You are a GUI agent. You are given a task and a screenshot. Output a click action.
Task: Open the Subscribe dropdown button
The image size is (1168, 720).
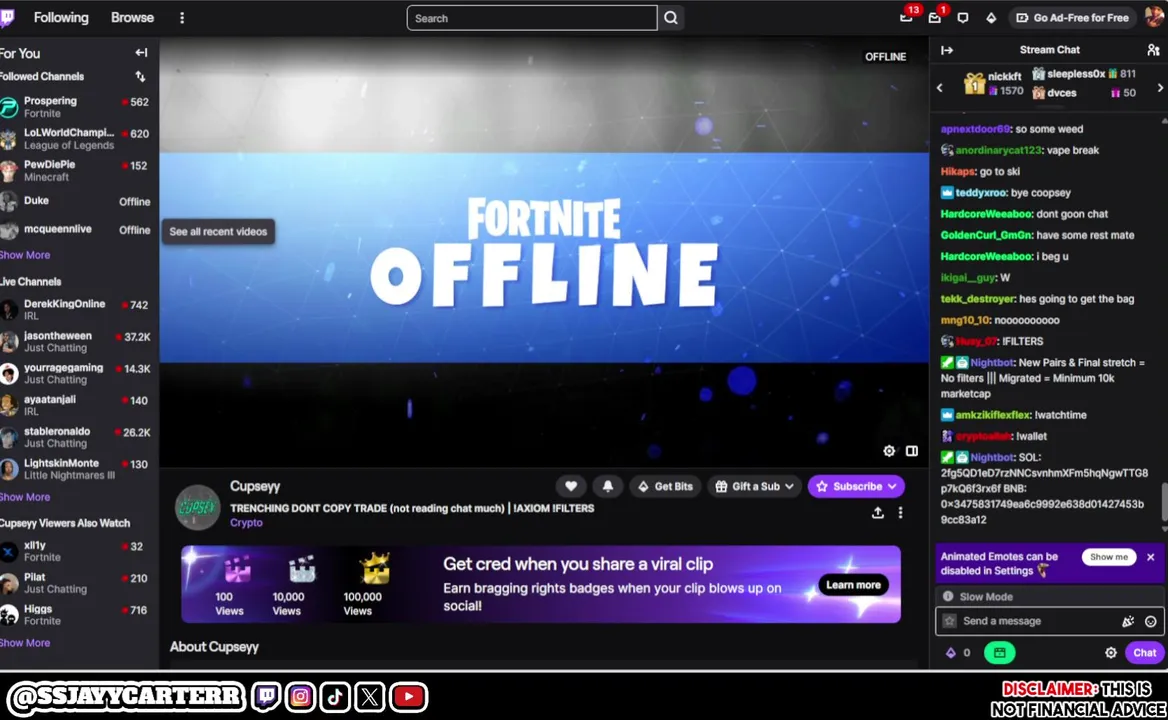point(857,486)
